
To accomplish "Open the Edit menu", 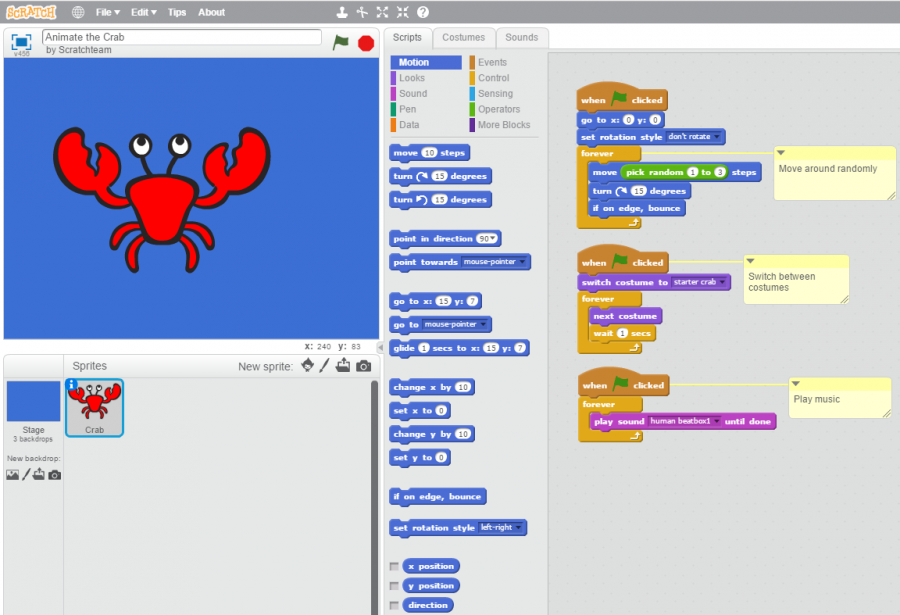I will [x=140, y=12].
